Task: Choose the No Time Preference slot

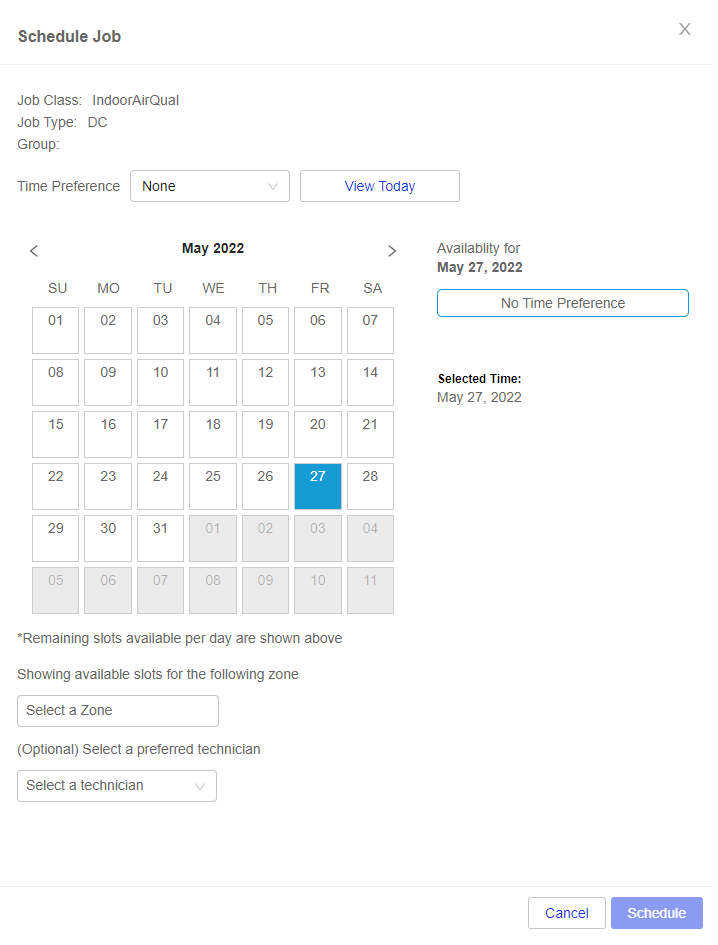Action: tap(562, 303)
